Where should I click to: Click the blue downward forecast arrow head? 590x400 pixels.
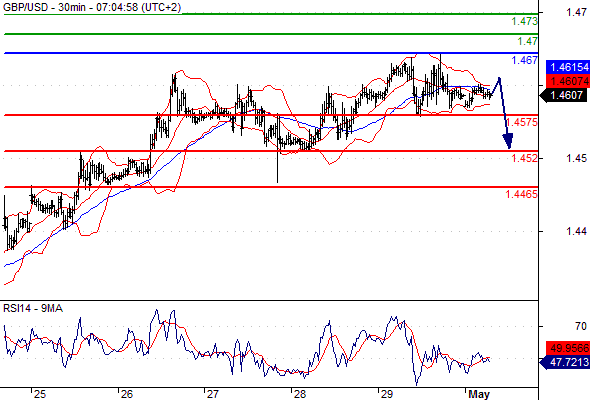pyautogui.click(x=508, y=141)
